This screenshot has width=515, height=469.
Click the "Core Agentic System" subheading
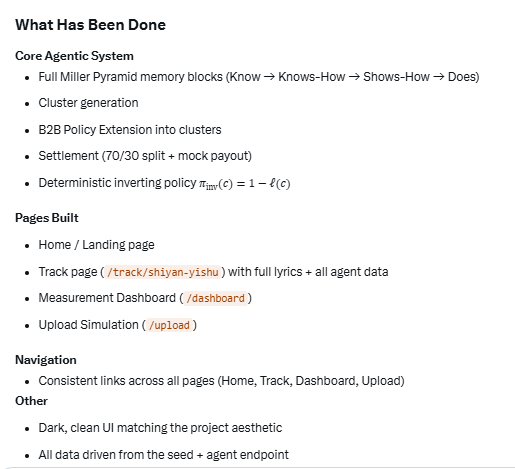click(74, 56)
